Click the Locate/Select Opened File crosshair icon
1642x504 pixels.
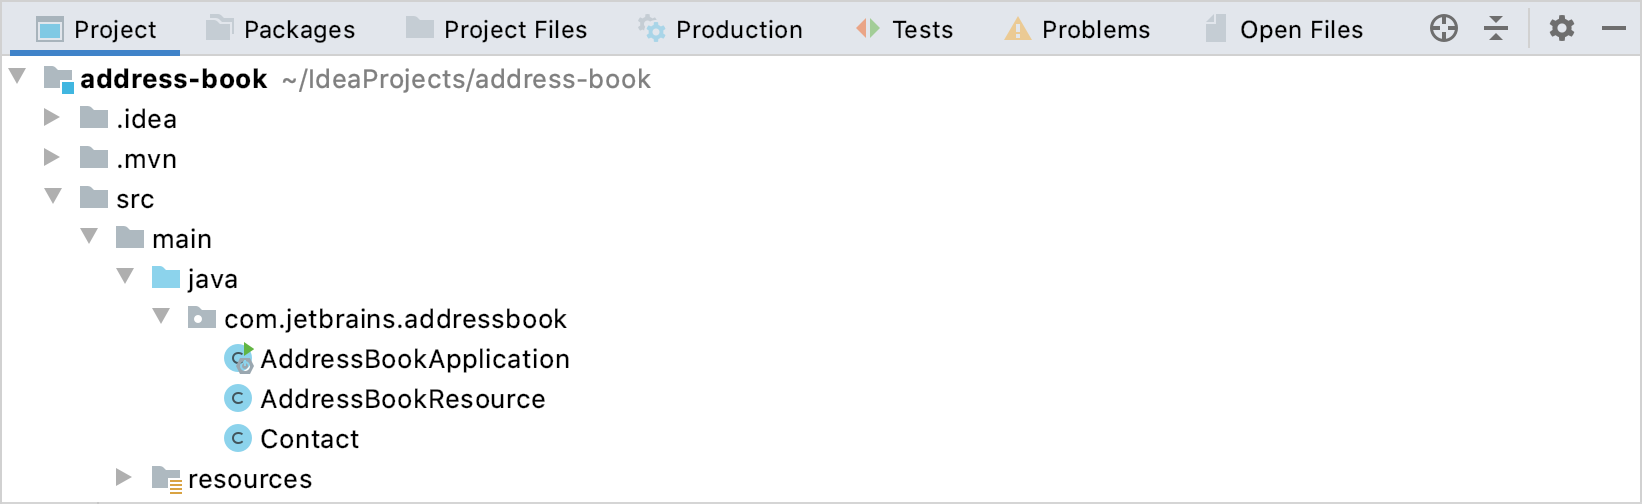click(x=1443, y=29)
